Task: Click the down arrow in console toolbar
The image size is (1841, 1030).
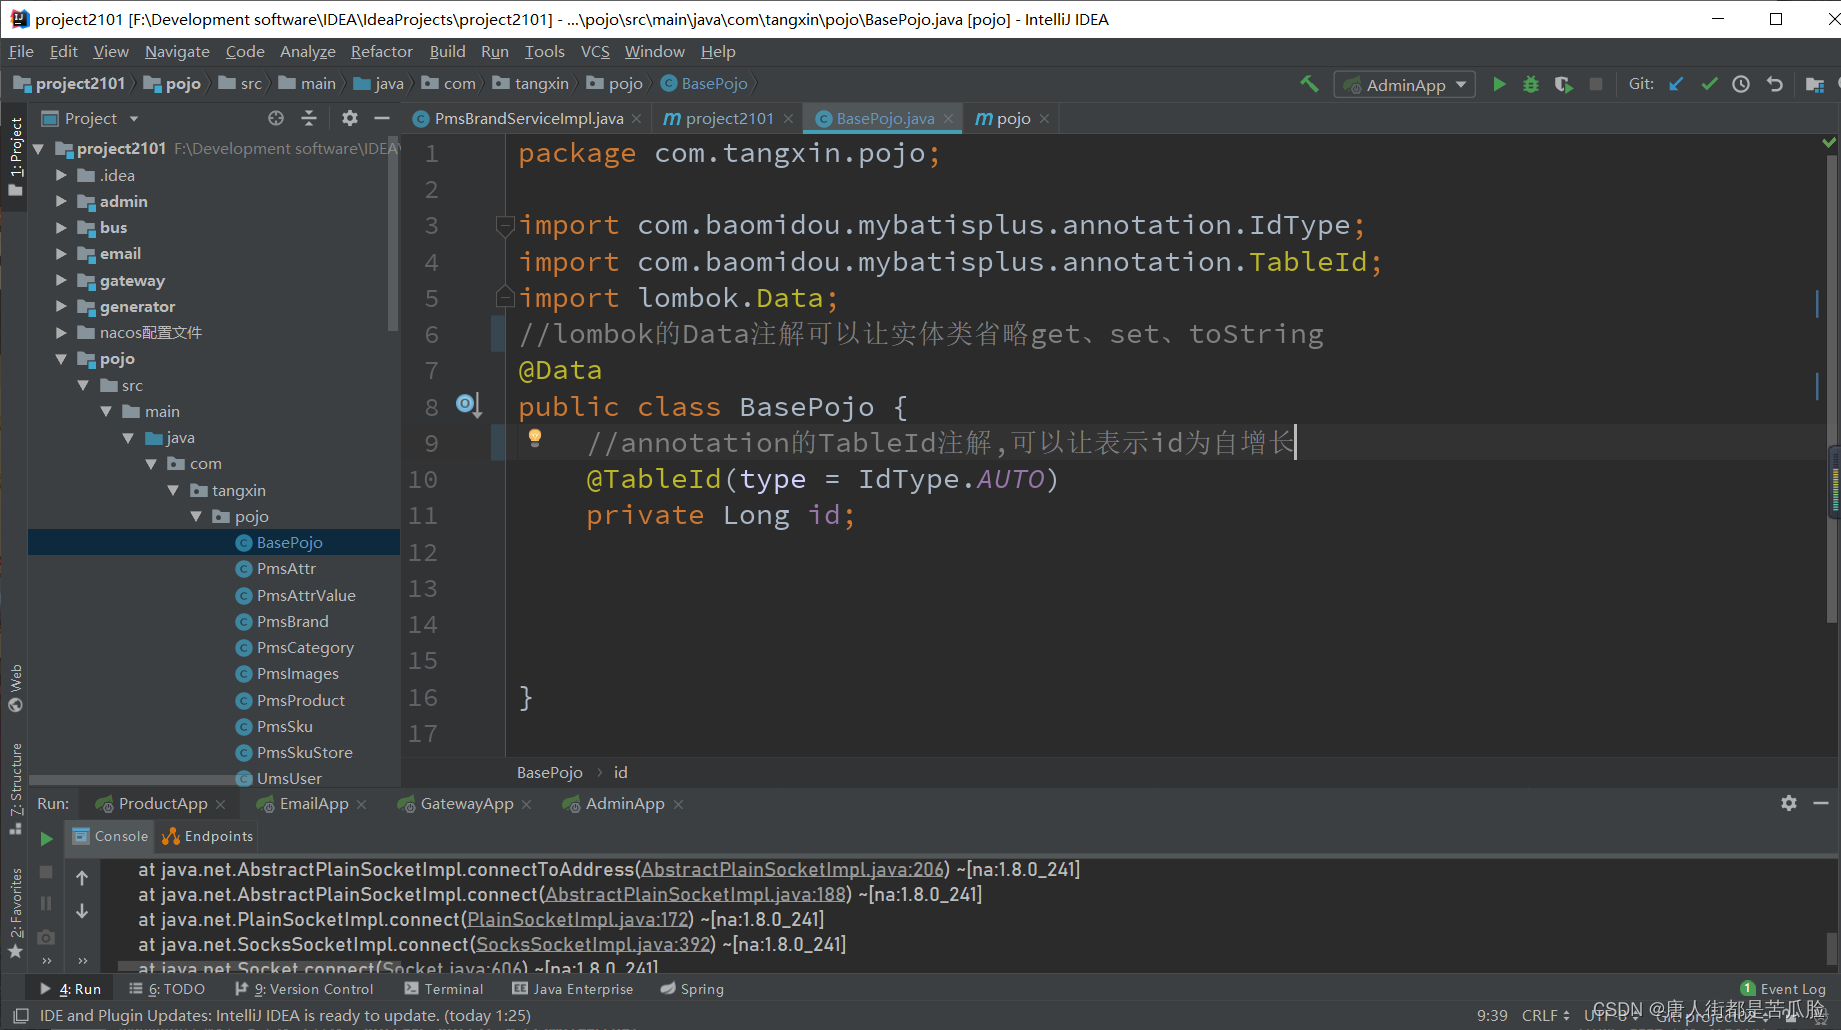Action: pyautogui.click(x=82, y=911)
